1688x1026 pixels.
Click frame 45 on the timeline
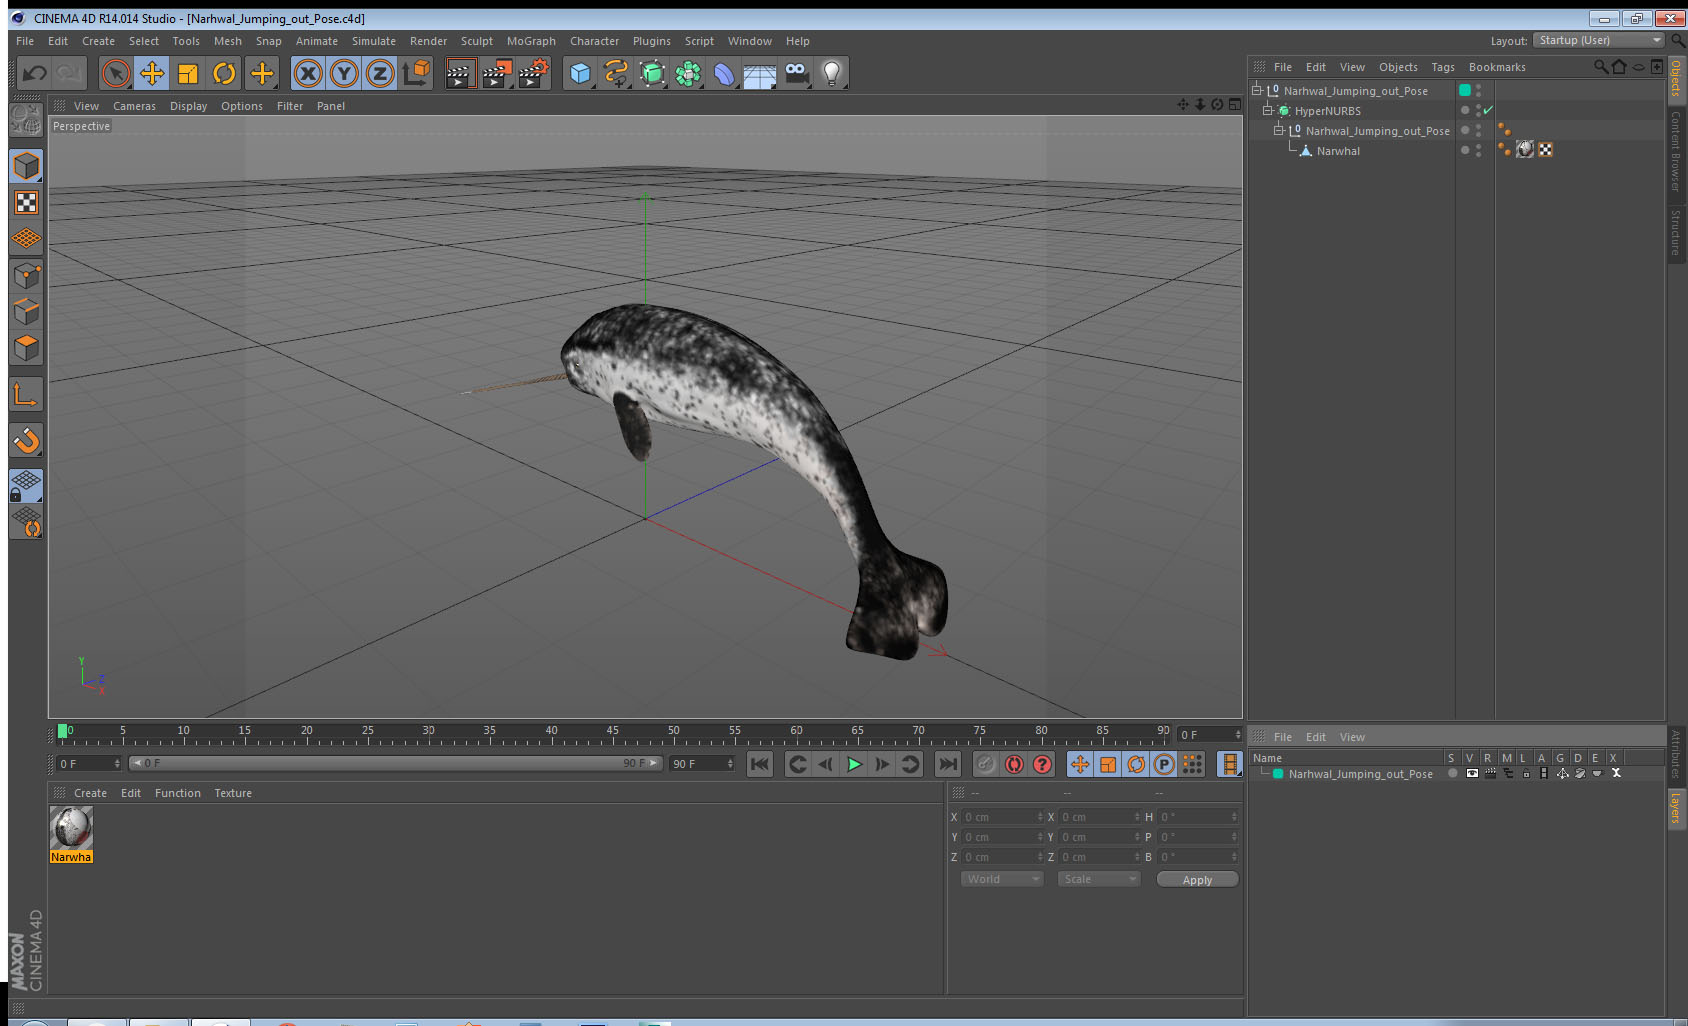coord(612,733)
